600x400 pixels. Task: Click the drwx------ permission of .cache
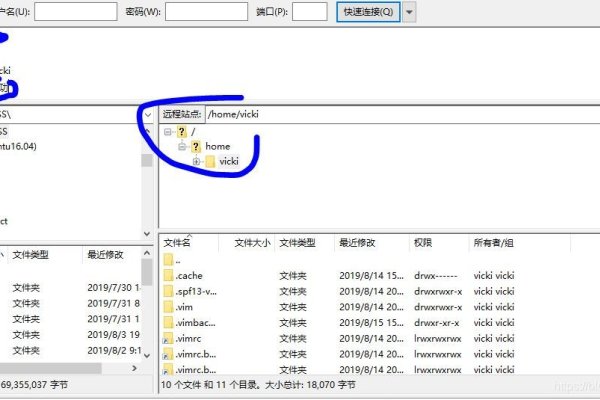coord(435,276)
